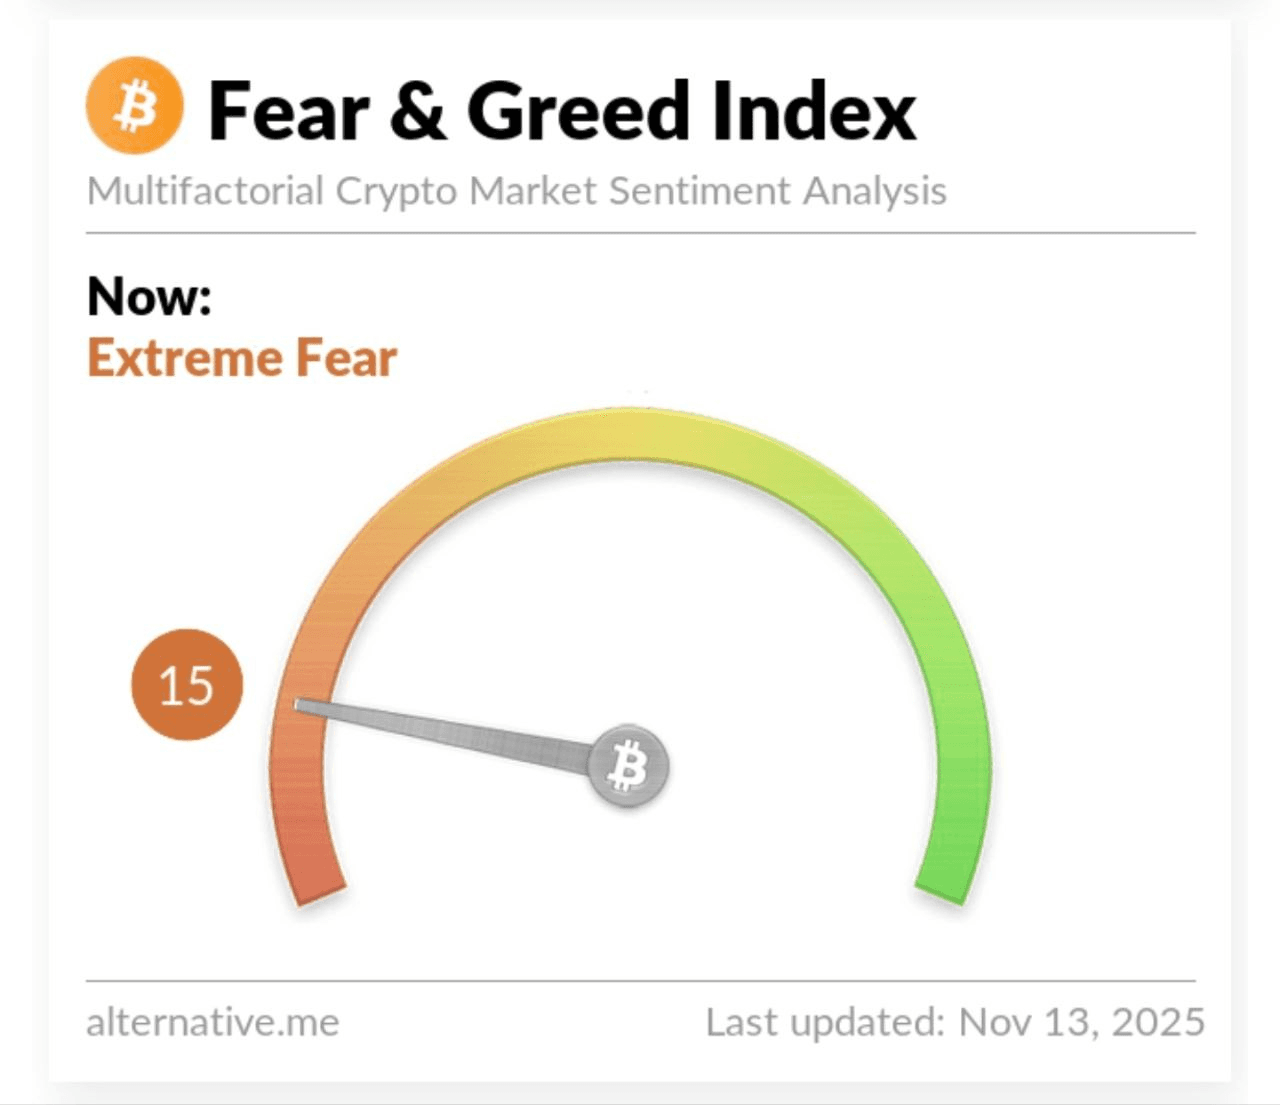Click the word "Greed" in the title
This screenshot has height=1105, width=1280.
point(578,111)
